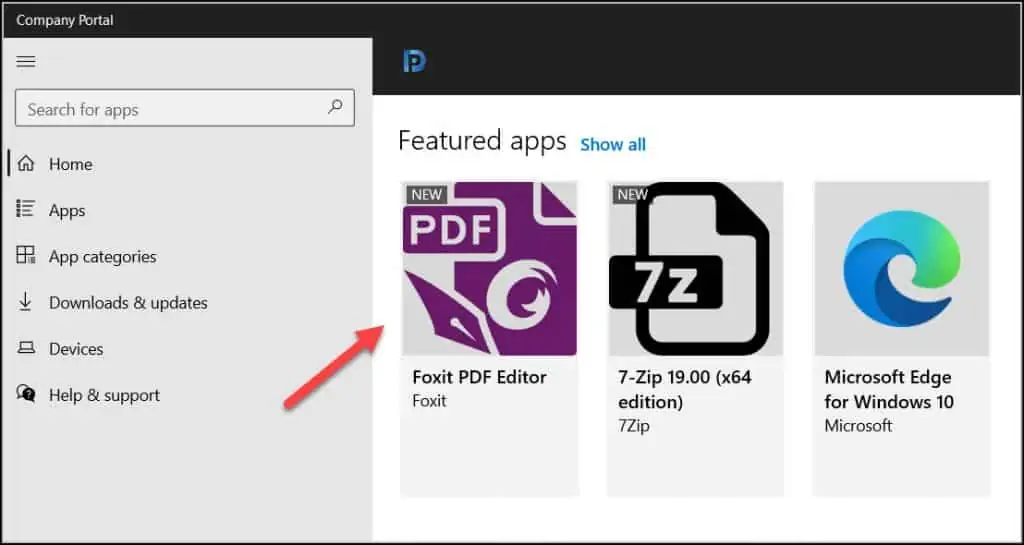Viewport: 1024px width, 545px height.
Task: Open App categories in sidebar
Action: [x=103, y=257]
